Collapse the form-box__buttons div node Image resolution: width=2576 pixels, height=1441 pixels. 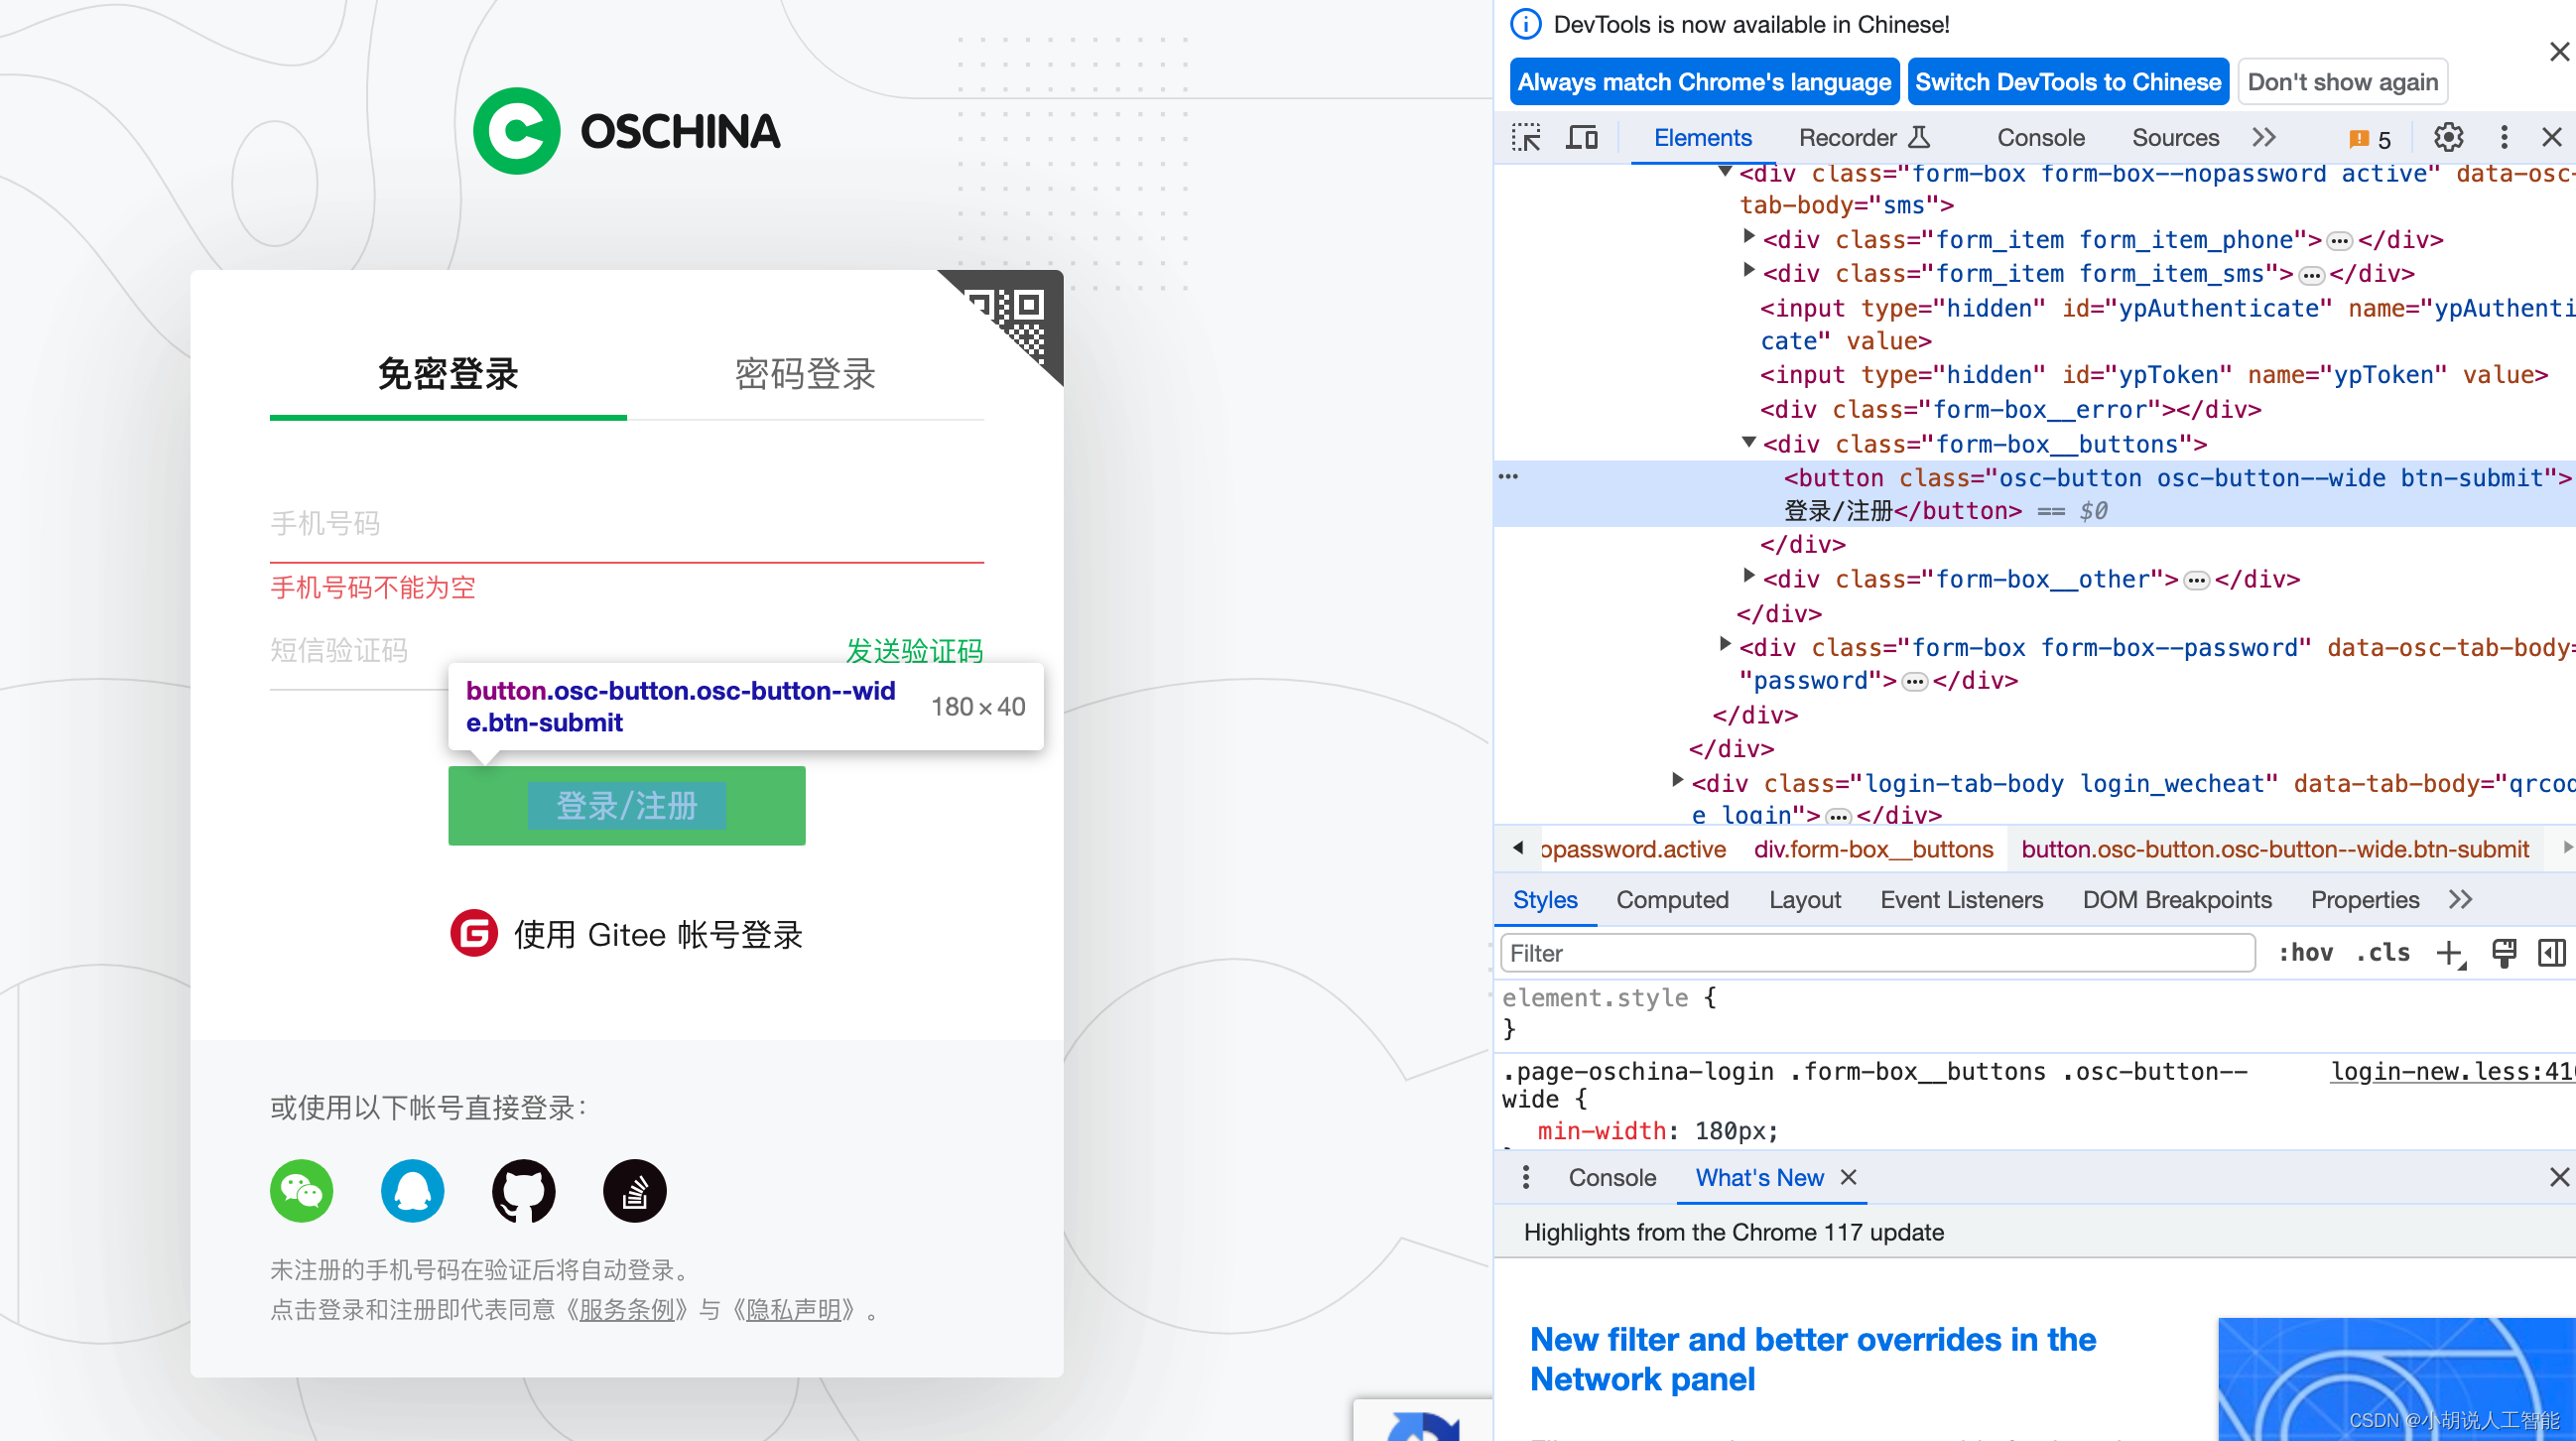pos(1748,442)
